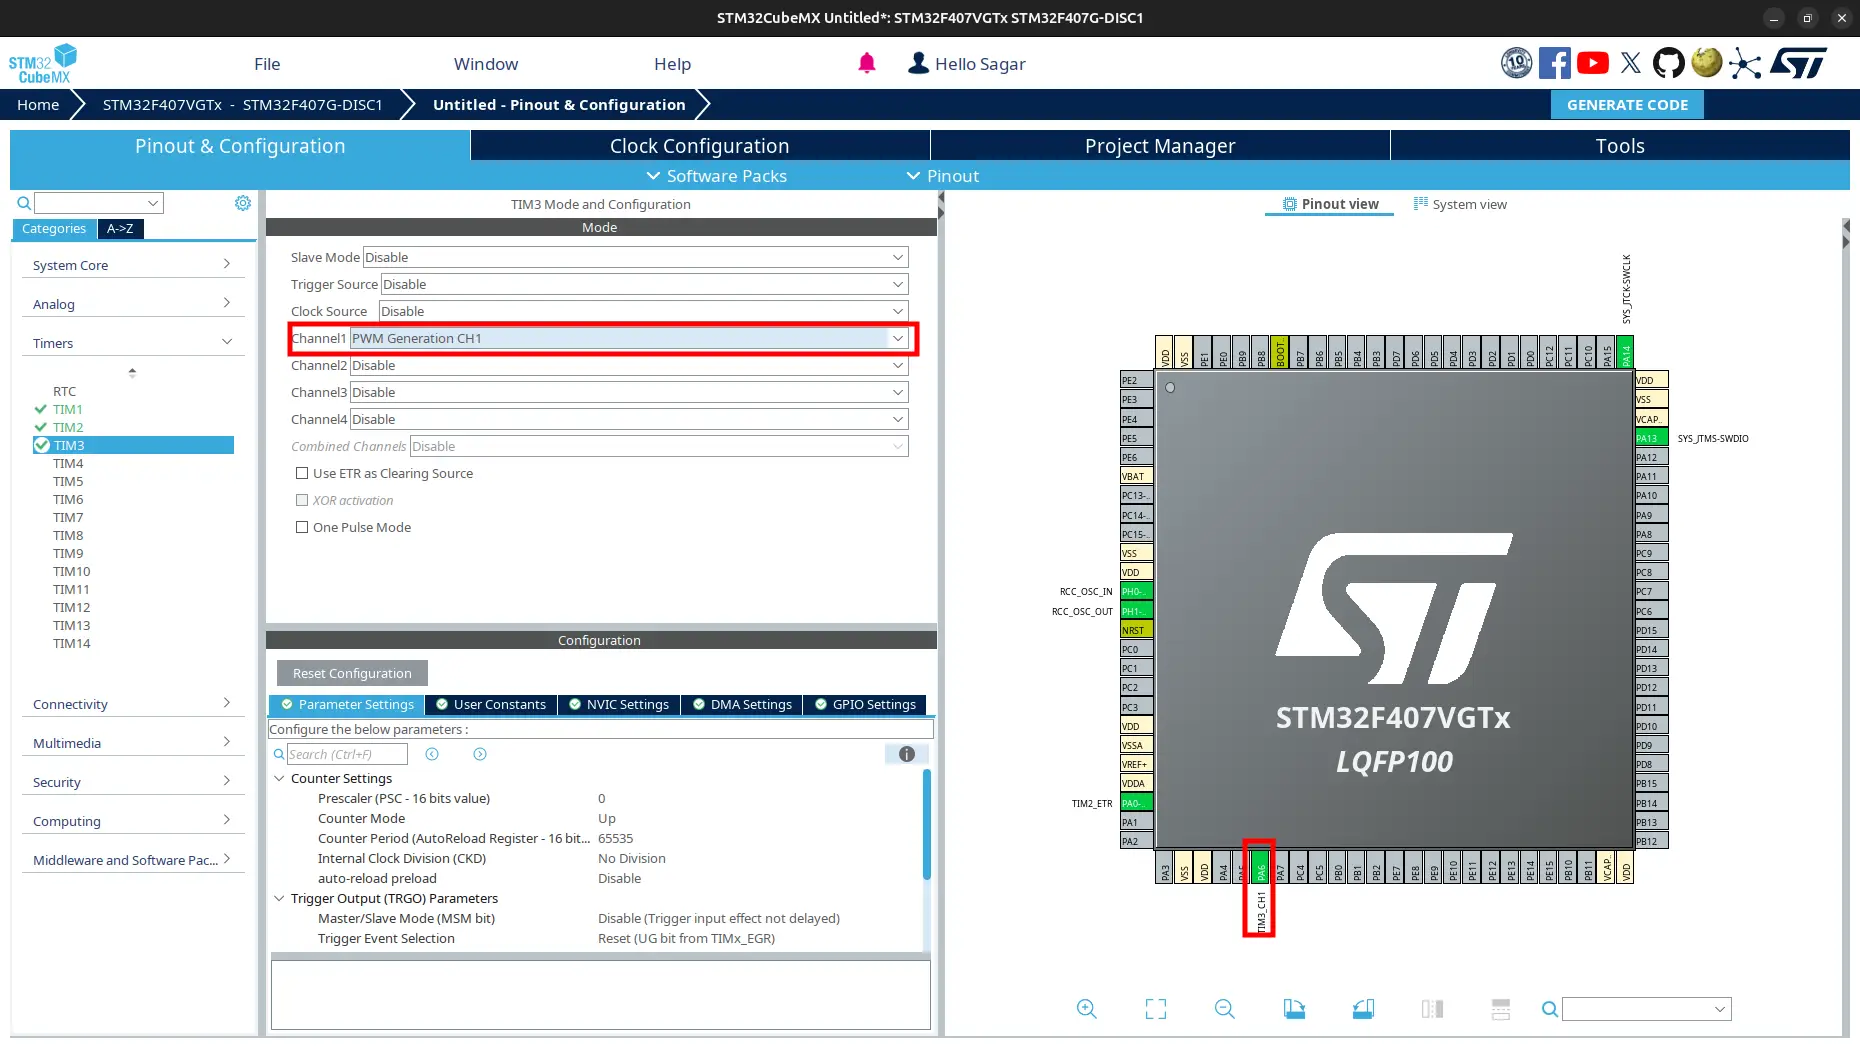Click the horizontal split view icon
The height and width of the screenshot is (1048, 1860).
(x=1501, y=1009)
